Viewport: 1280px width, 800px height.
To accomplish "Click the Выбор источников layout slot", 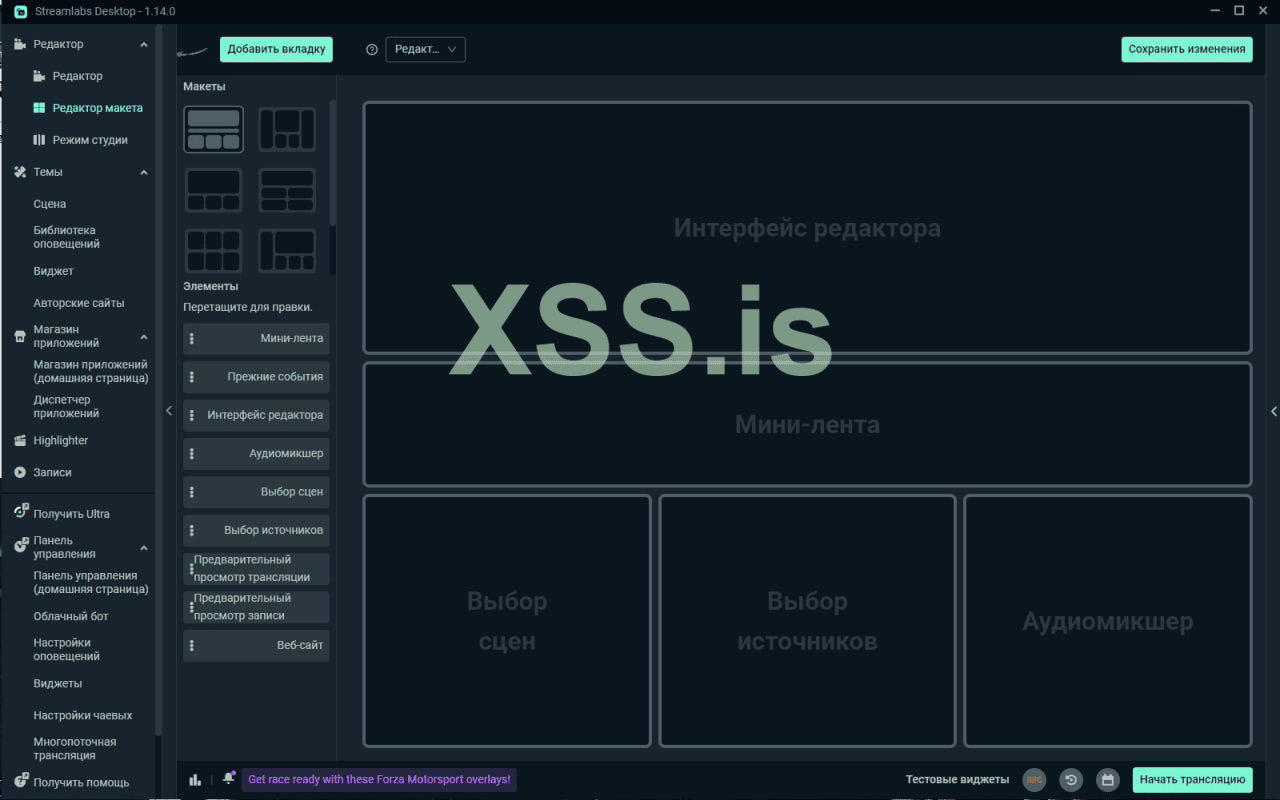I will pos(807,621).
